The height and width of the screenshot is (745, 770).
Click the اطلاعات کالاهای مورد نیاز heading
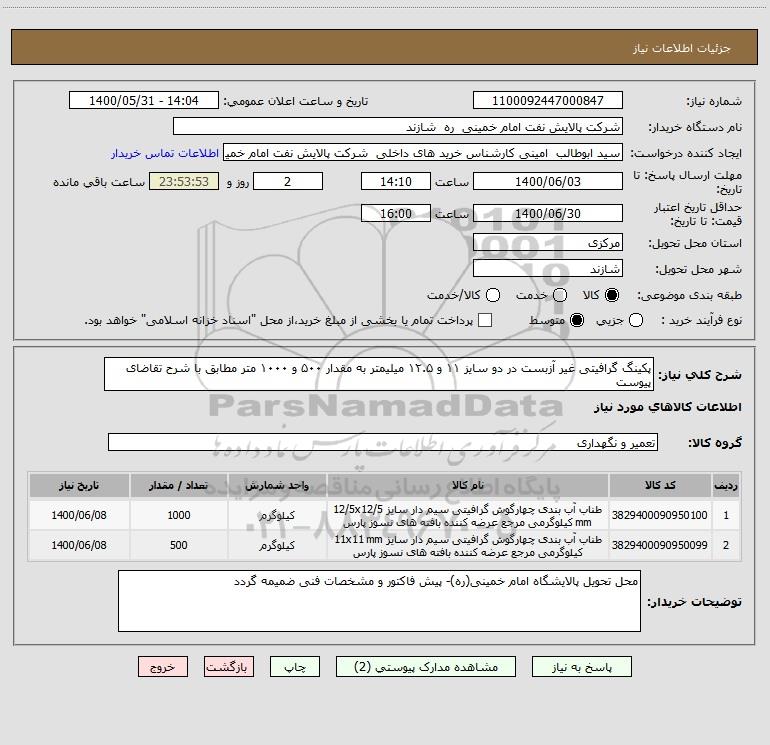coord(668,407)
